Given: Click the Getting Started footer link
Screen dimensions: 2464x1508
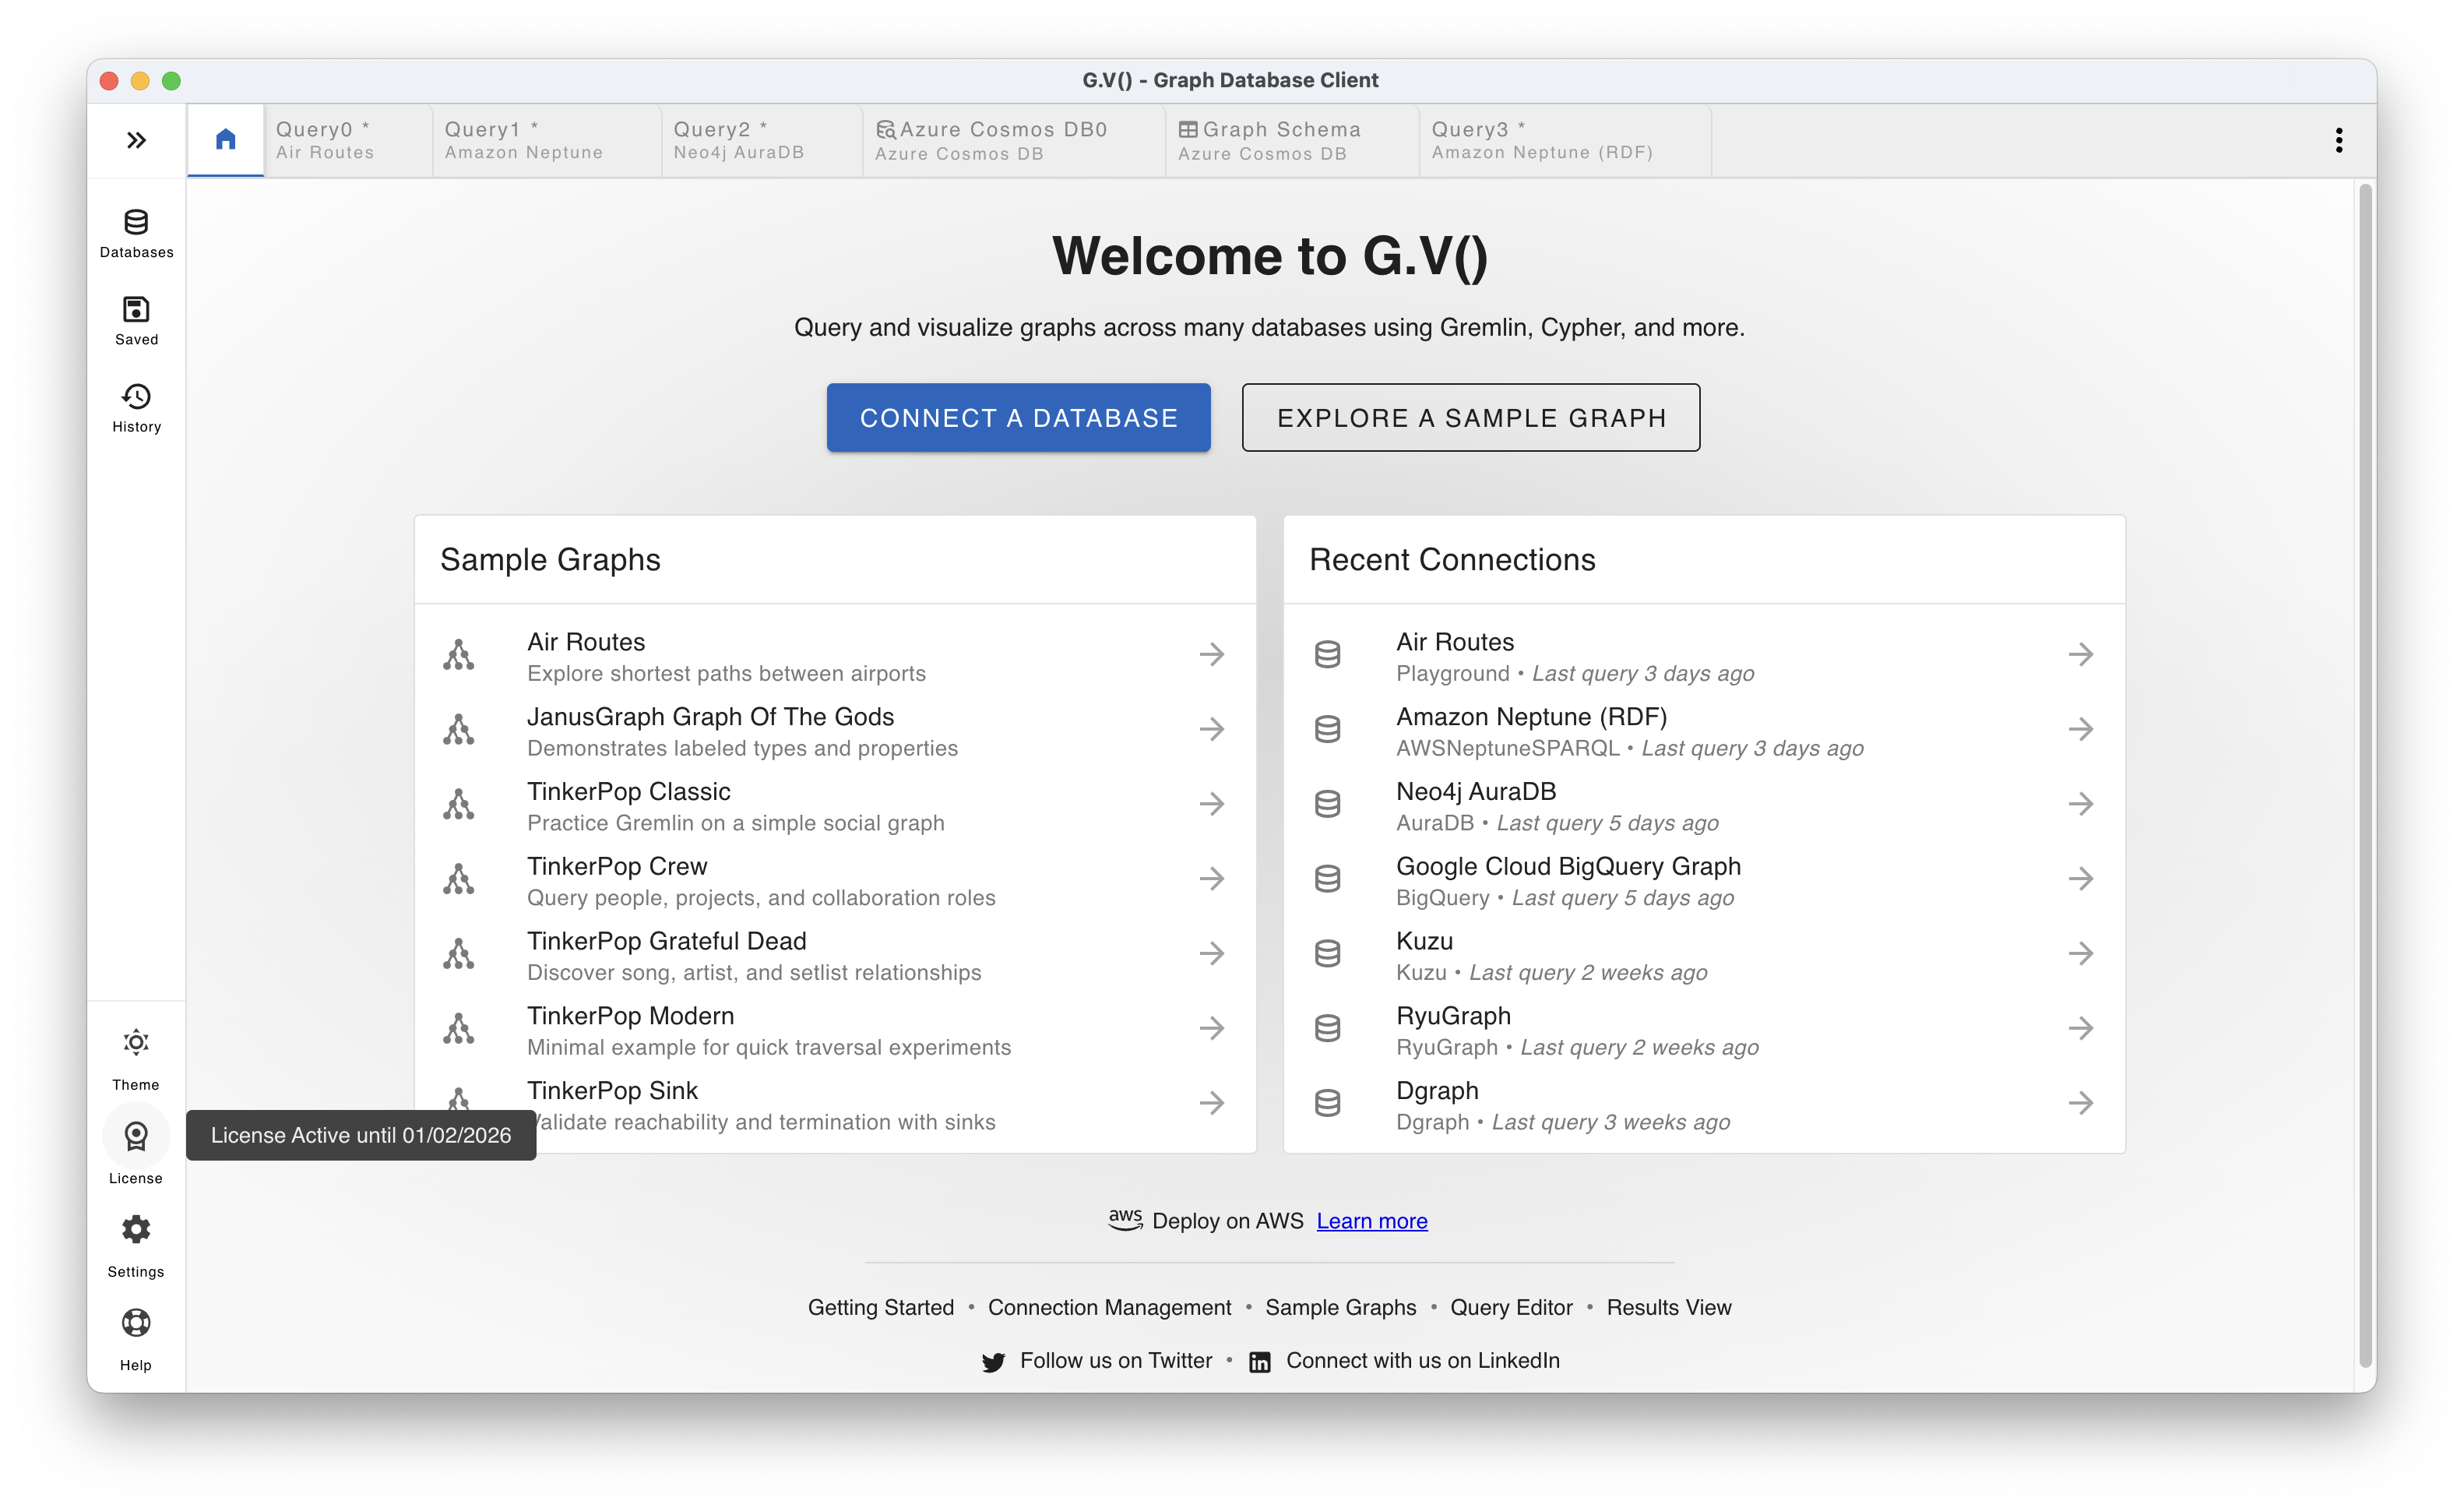Looking at the screenshot, I should click(x=881, y=1307).
